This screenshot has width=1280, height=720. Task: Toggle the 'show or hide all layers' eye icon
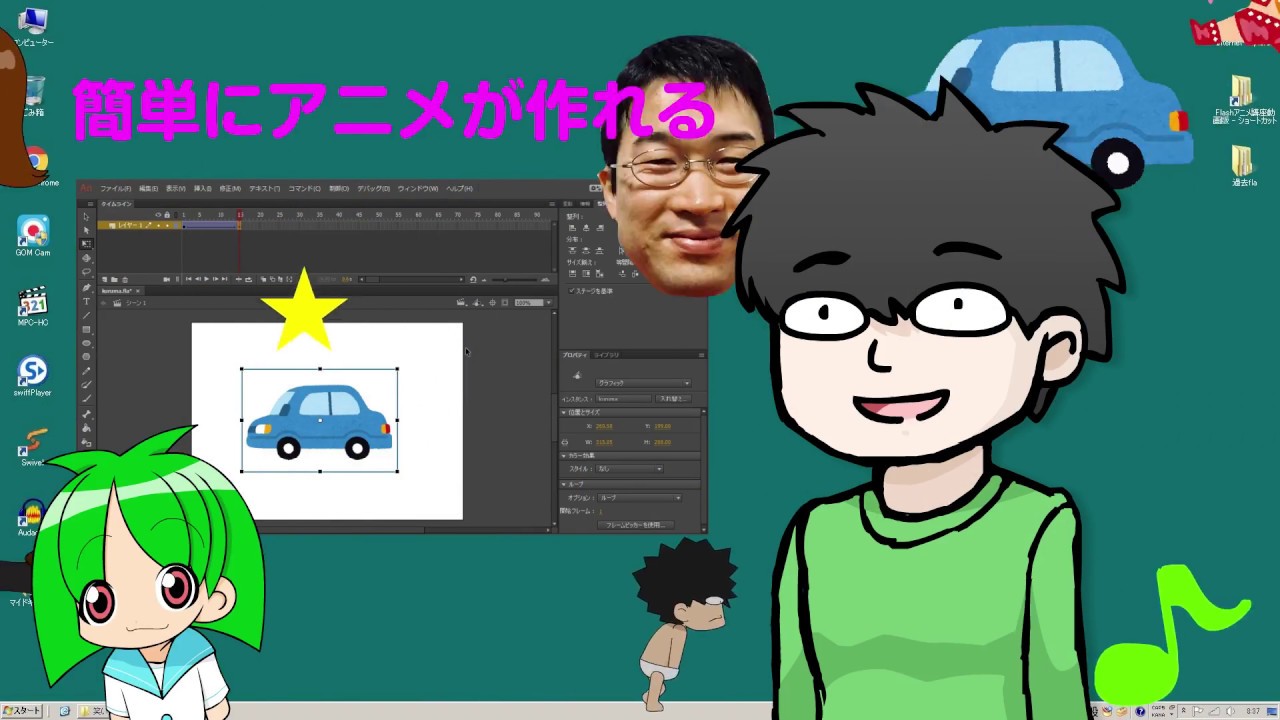pos(158,214)
